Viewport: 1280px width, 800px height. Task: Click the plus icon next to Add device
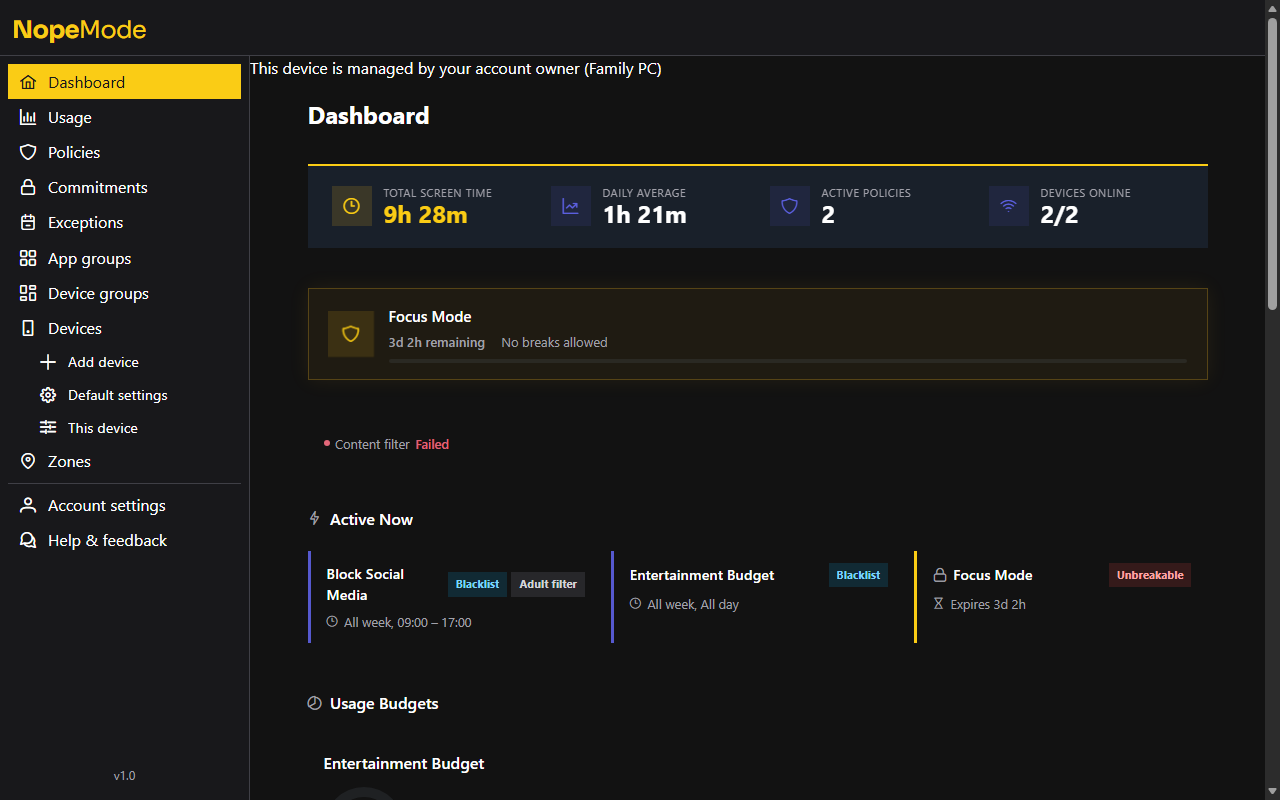(x=47, y=362)
